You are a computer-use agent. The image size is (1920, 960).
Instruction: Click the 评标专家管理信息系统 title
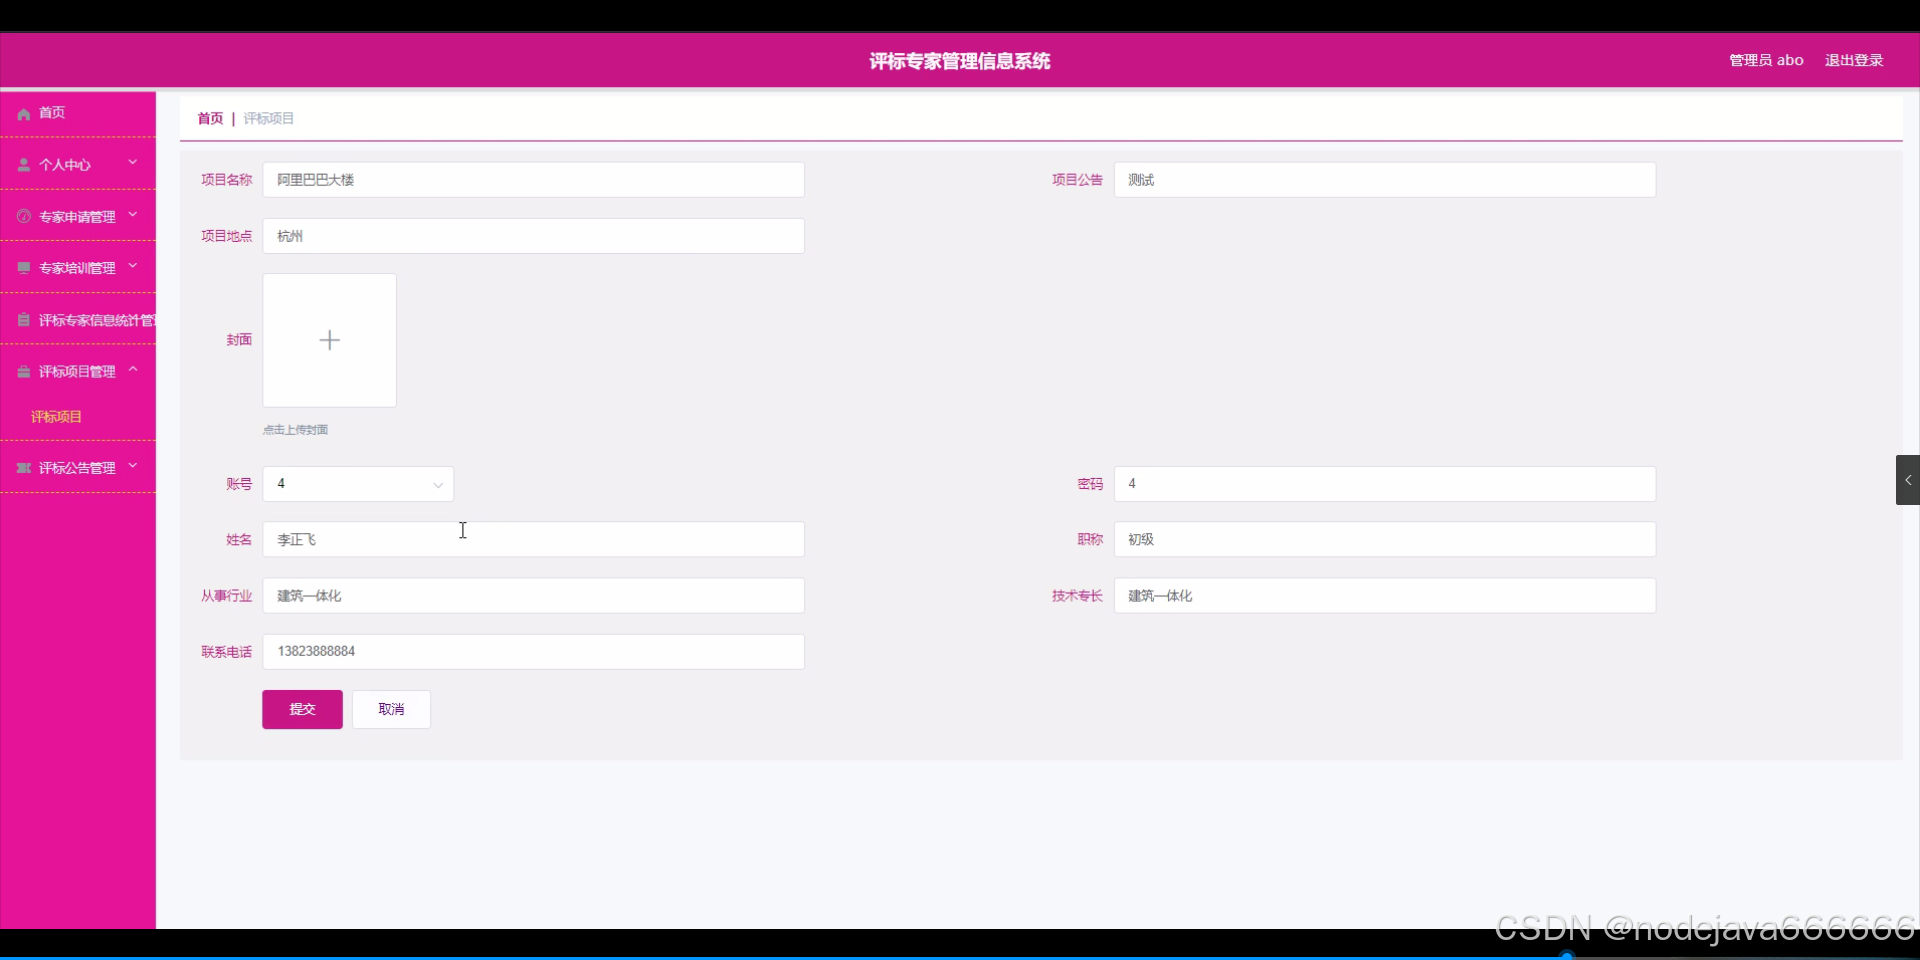960,61
